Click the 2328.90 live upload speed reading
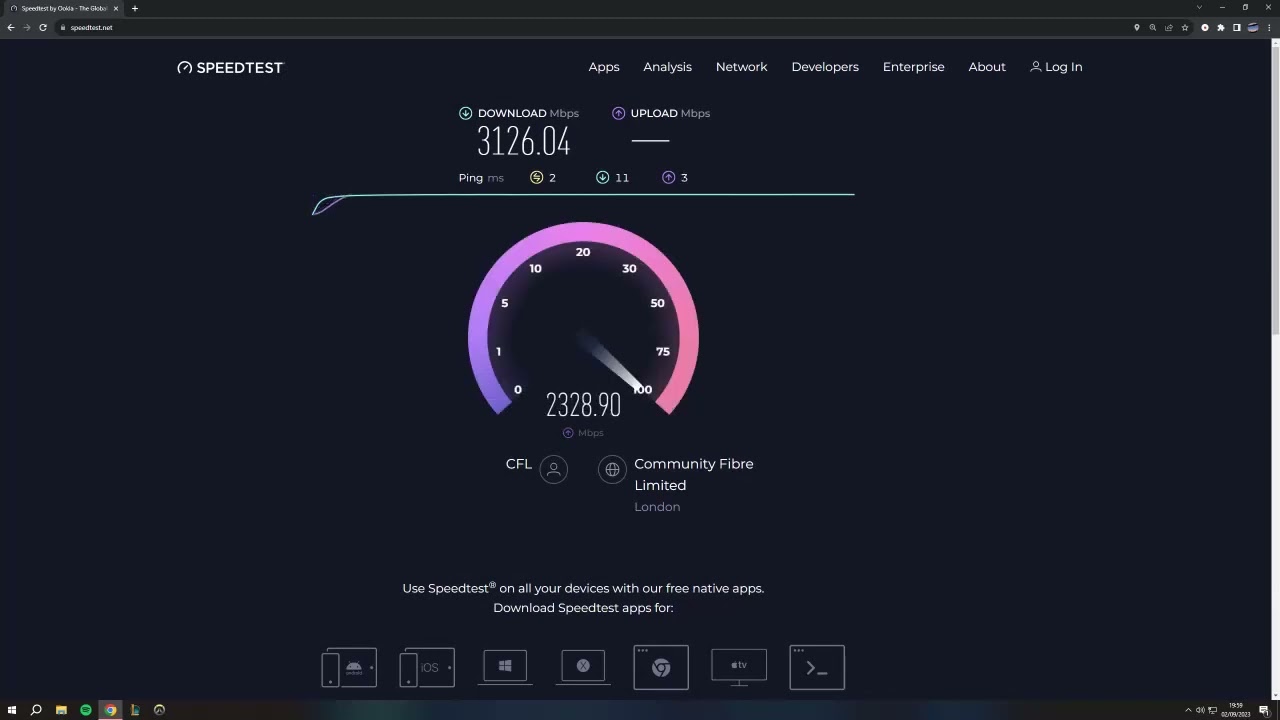 (x=583, y=405)
